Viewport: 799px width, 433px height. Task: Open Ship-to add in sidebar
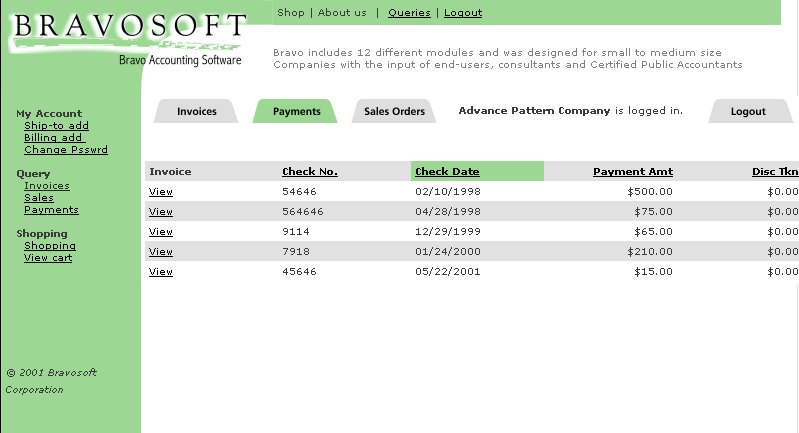point(56,126)
